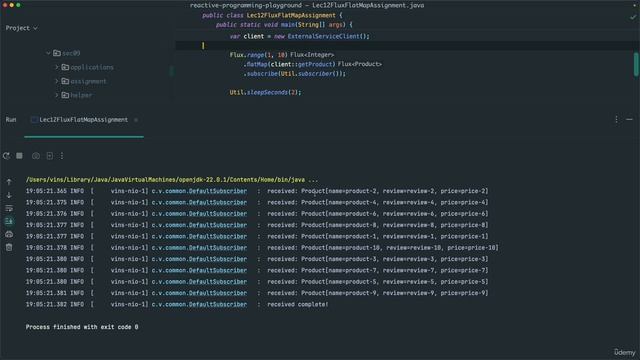
Task: Click the Run tool window label
Action: (11, 120)
